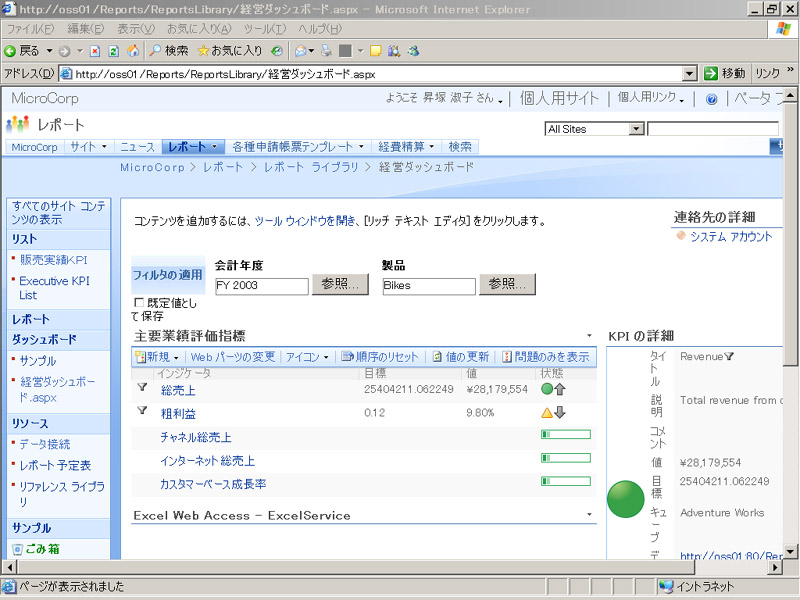The height and width of the screenshot is (600, 800).
Task: Open the Excel Web Access web part menu arrow
Action: (589, 514)
